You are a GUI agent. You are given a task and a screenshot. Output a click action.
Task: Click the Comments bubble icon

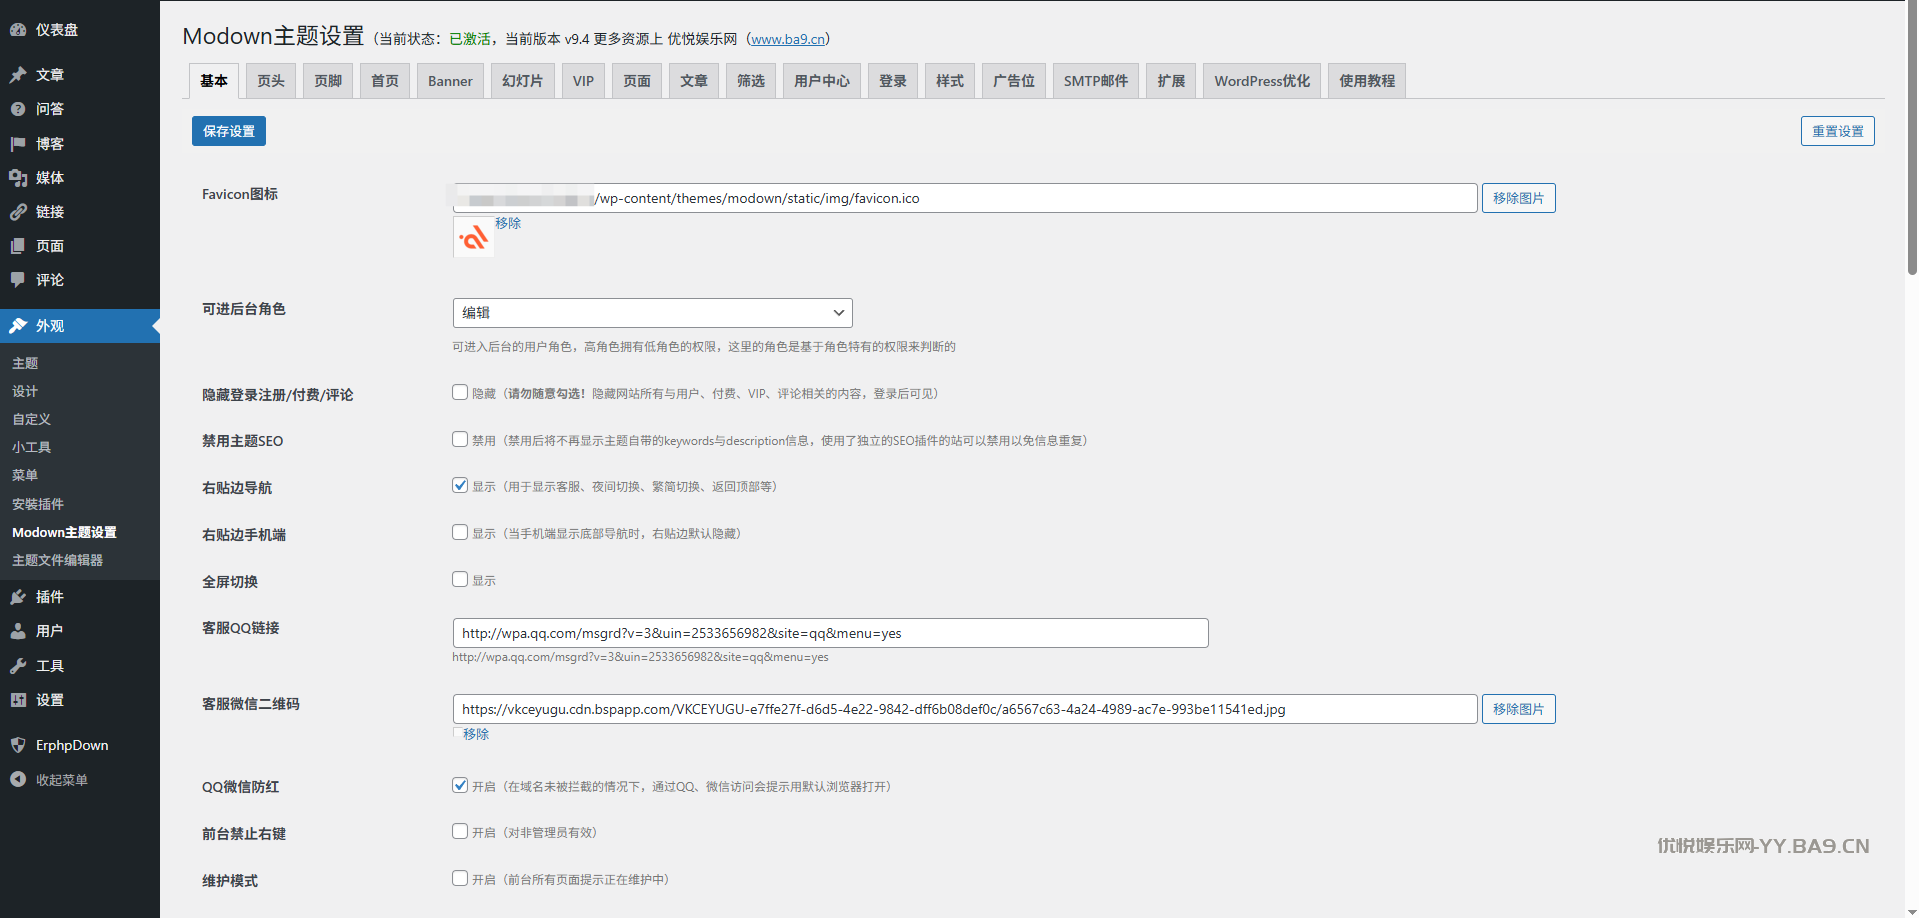pyautogui.click(x=18, y=280)
